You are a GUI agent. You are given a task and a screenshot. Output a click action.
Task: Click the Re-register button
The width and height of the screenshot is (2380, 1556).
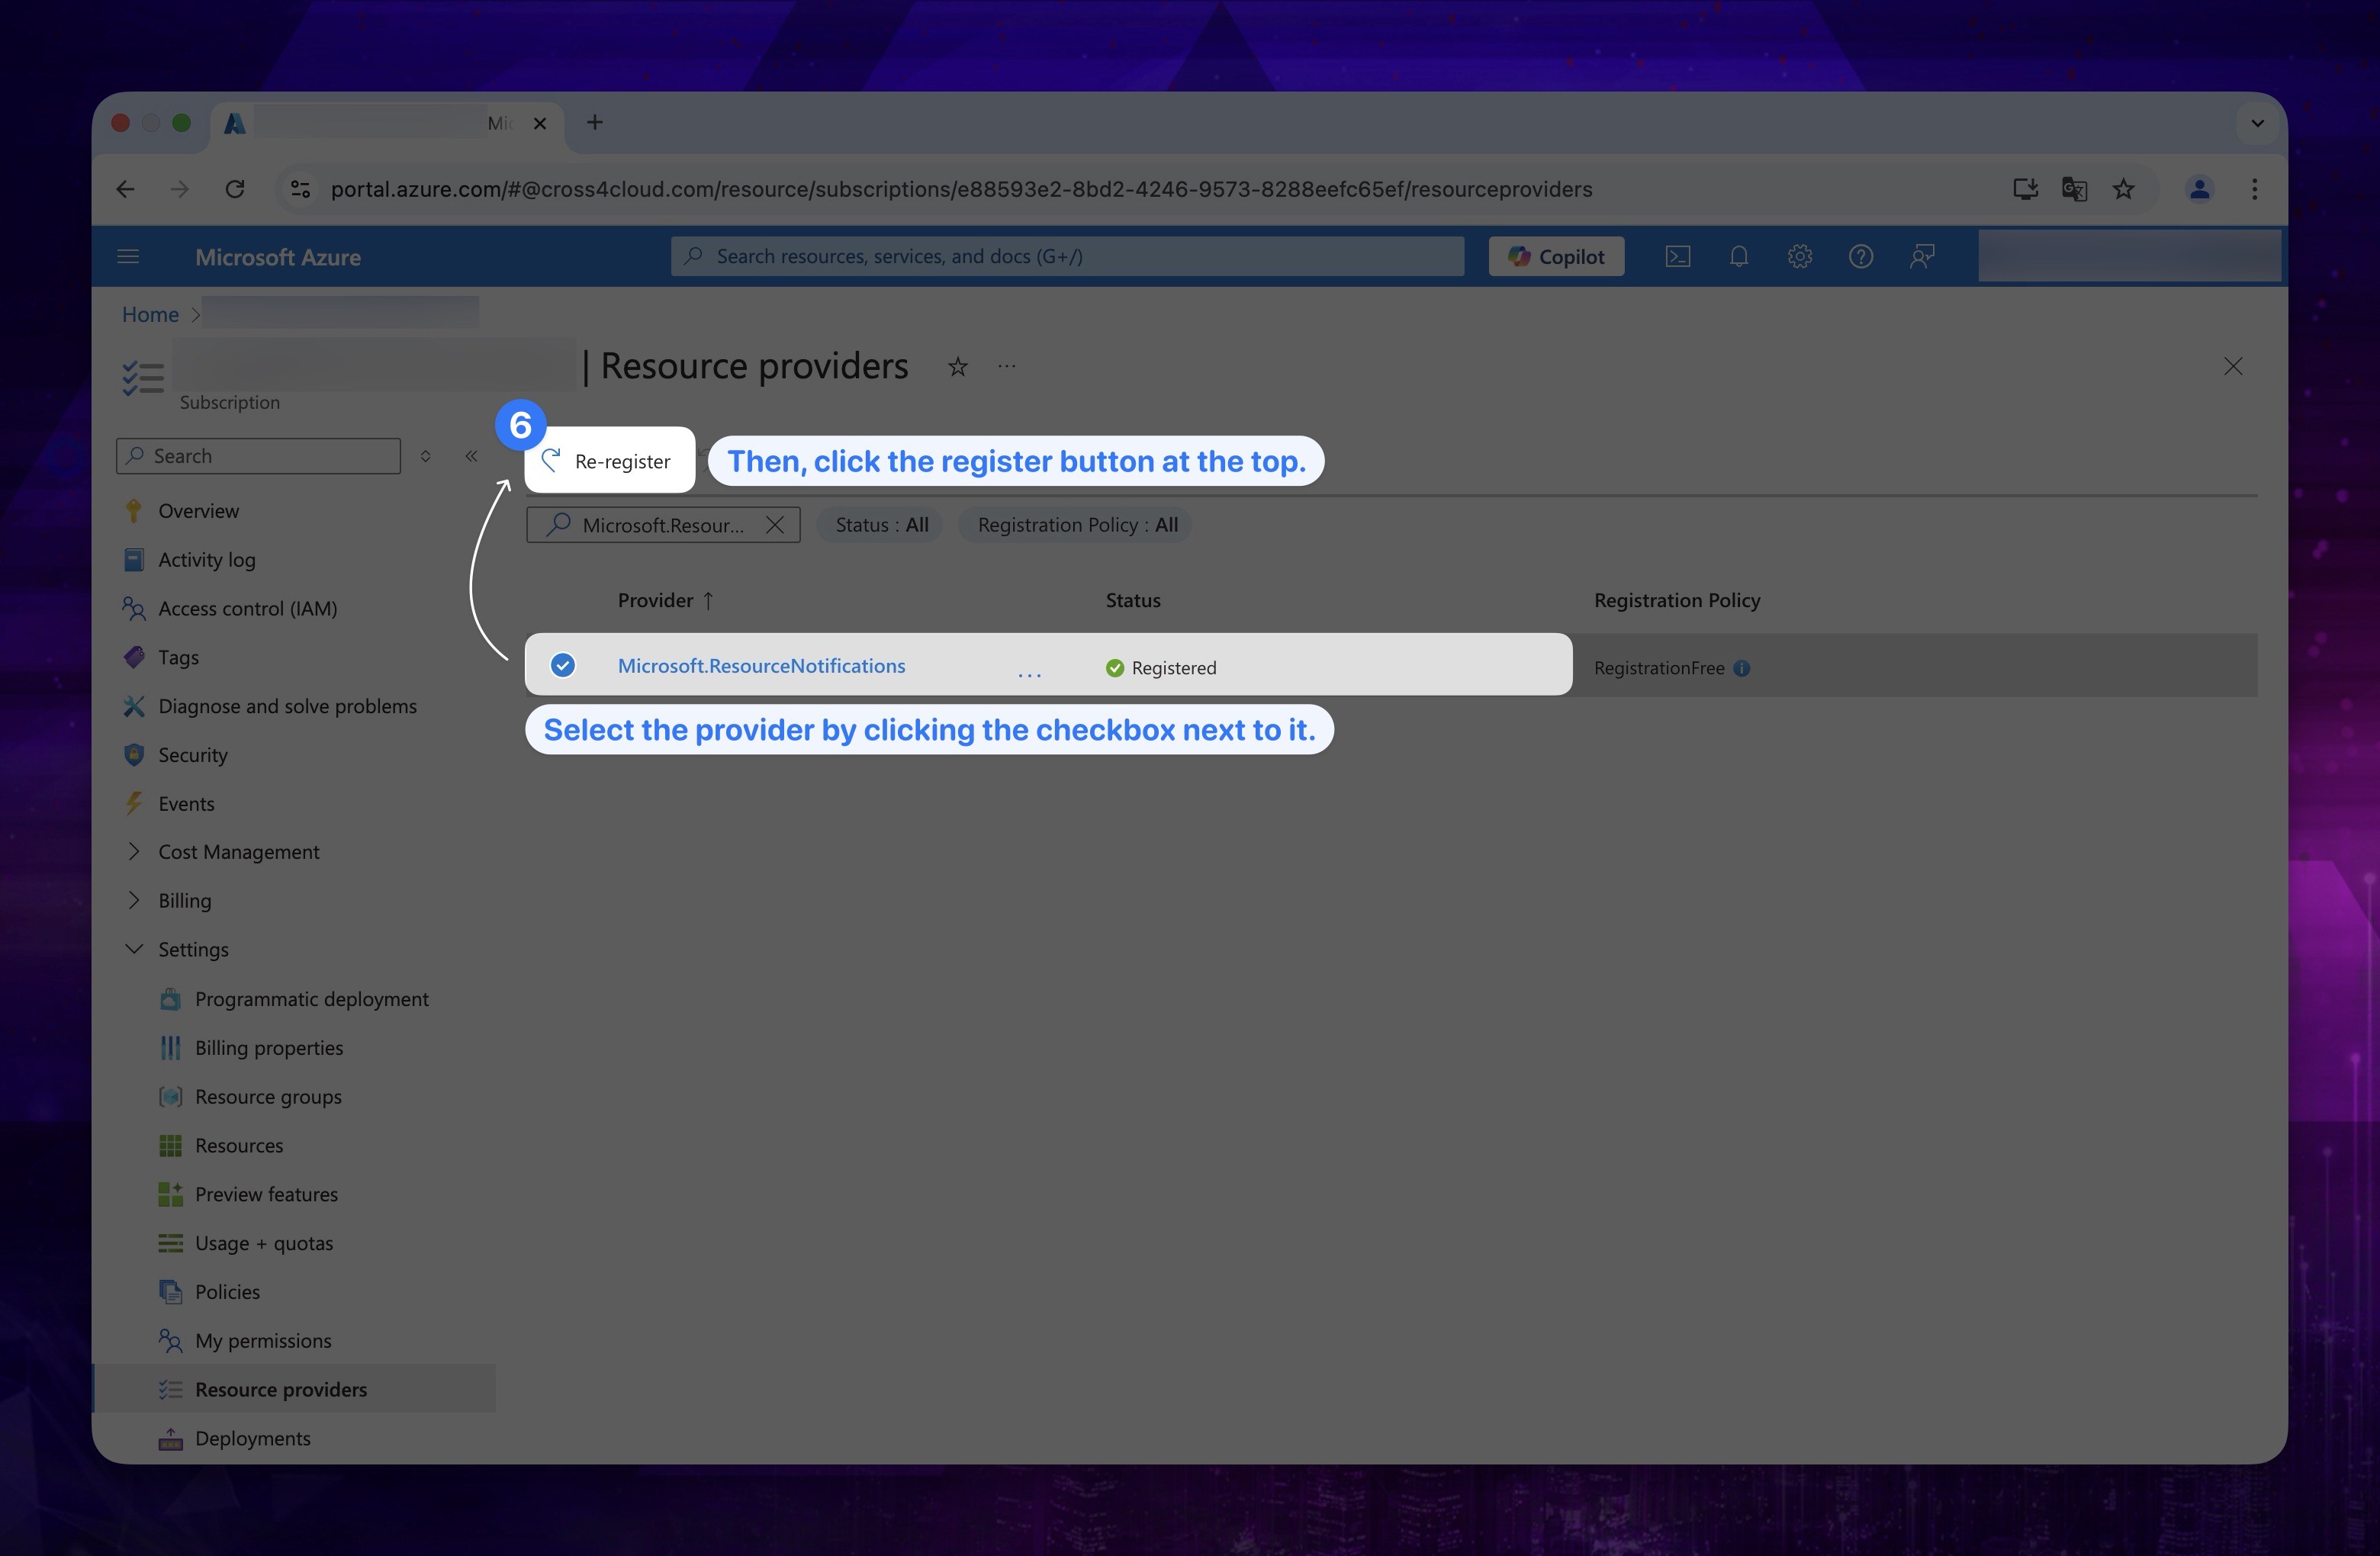coord(609,460)
